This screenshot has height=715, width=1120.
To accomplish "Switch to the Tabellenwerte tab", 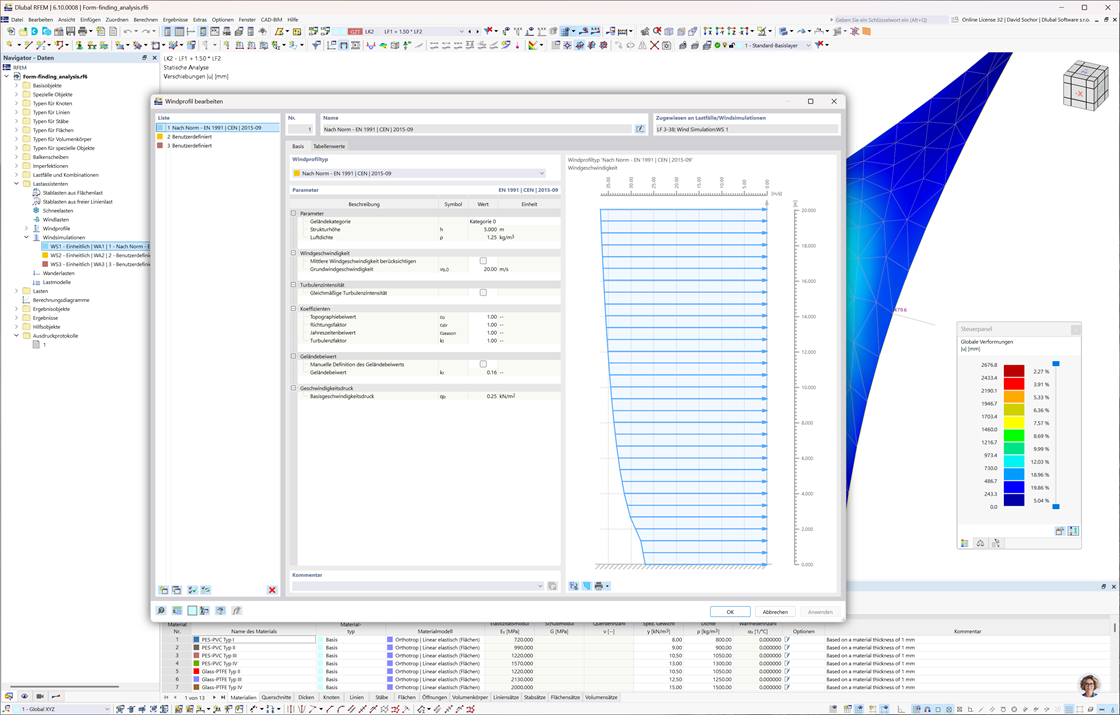I will [329, 144].
